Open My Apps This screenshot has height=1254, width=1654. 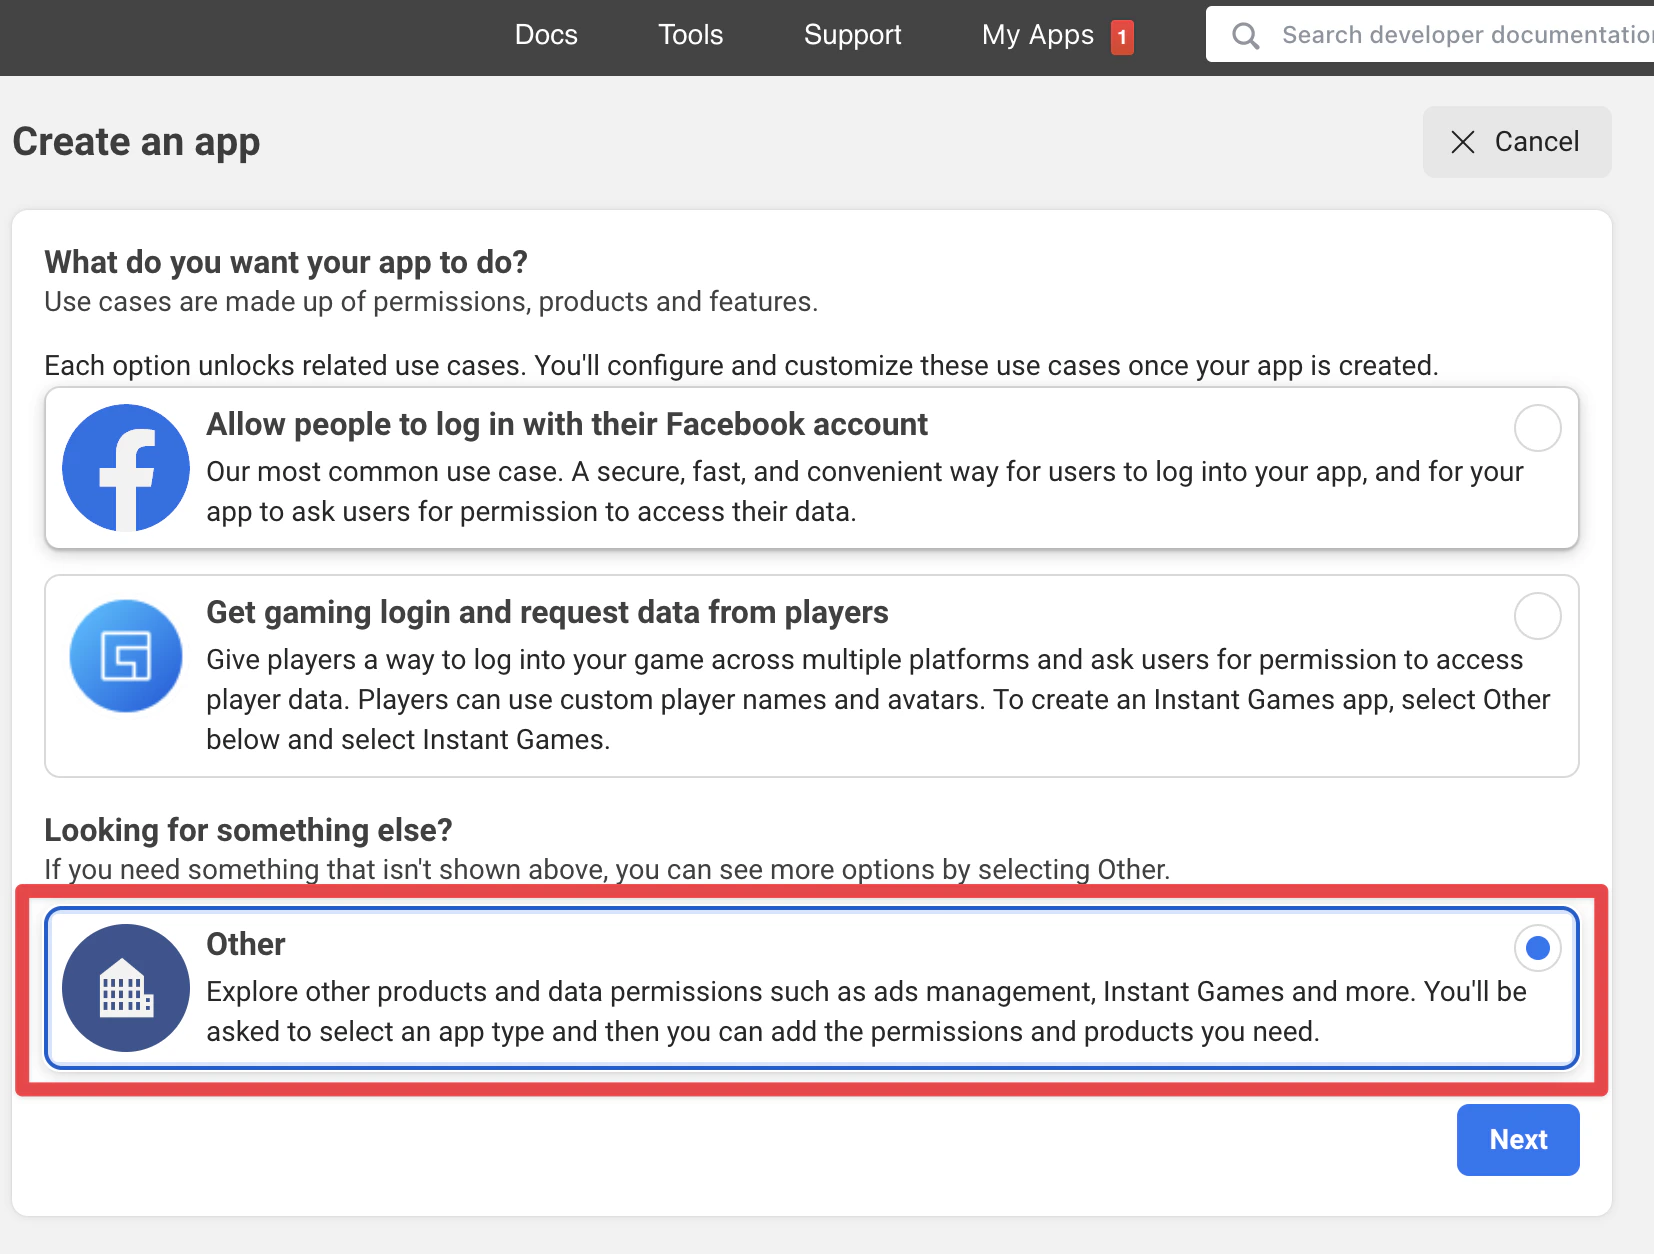(1037, 35)
